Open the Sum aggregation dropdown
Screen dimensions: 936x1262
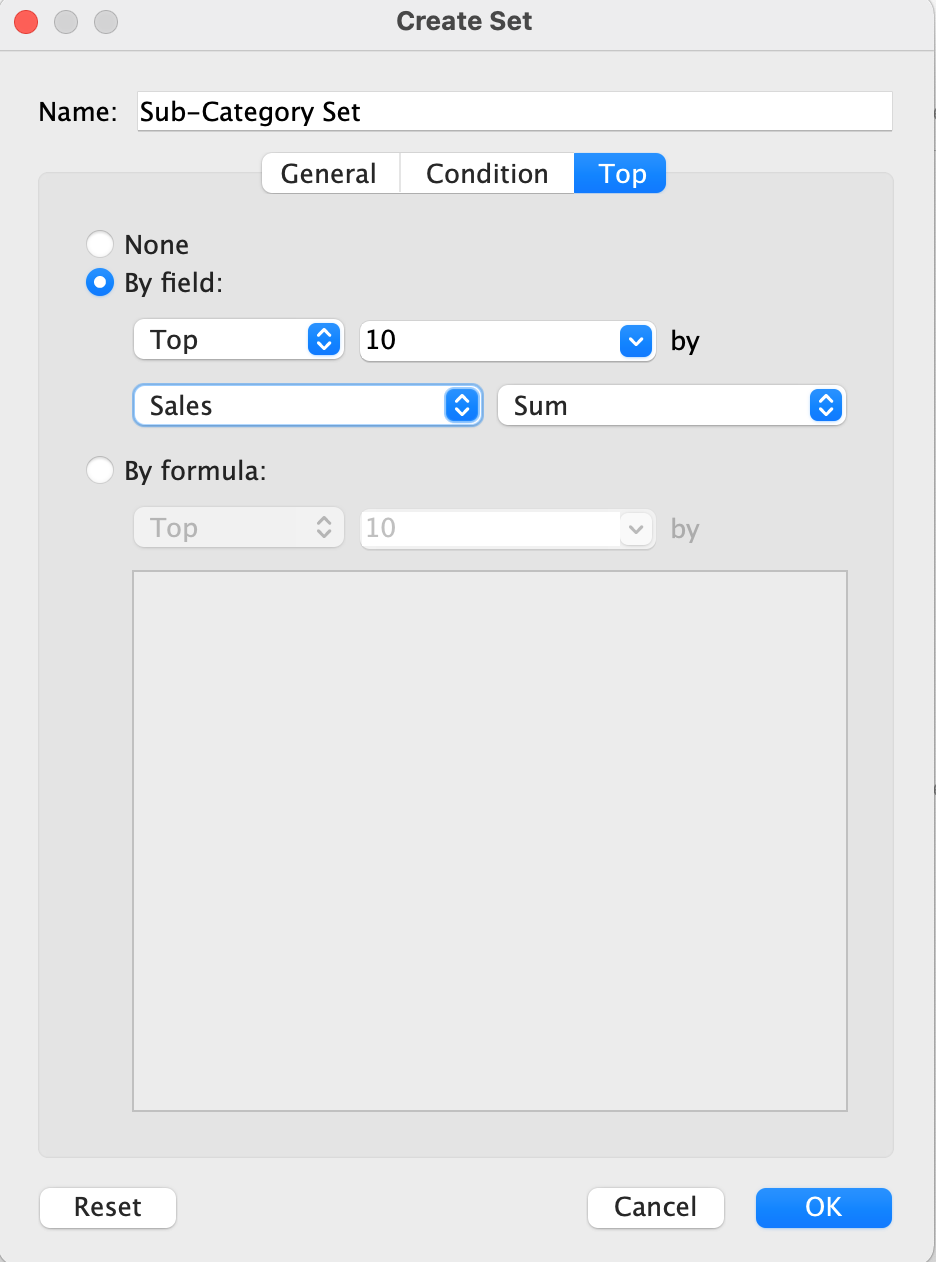(671, 406)
